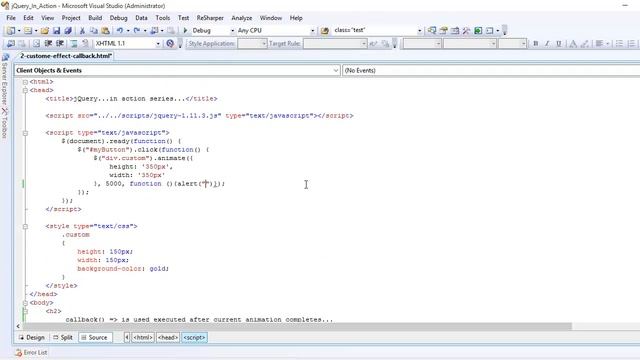
Task: Toggle Bold formatting
Action: [536, 43]
